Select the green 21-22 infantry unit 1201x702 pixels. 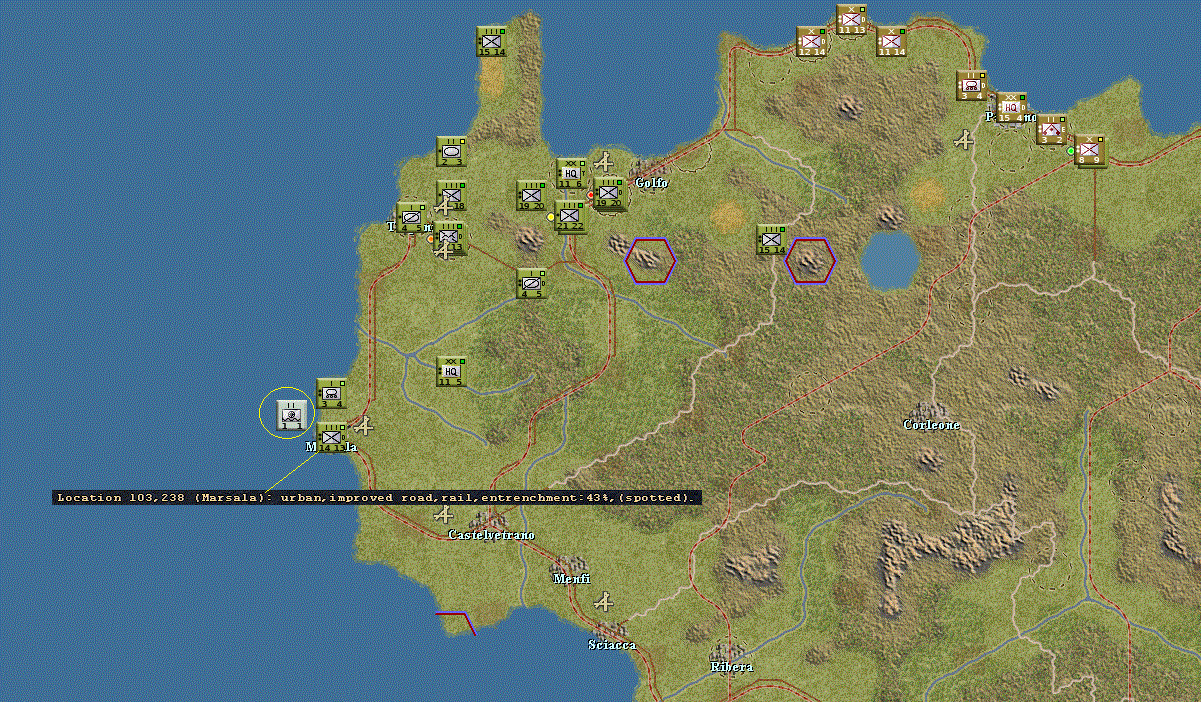click(x=570, y=215)
